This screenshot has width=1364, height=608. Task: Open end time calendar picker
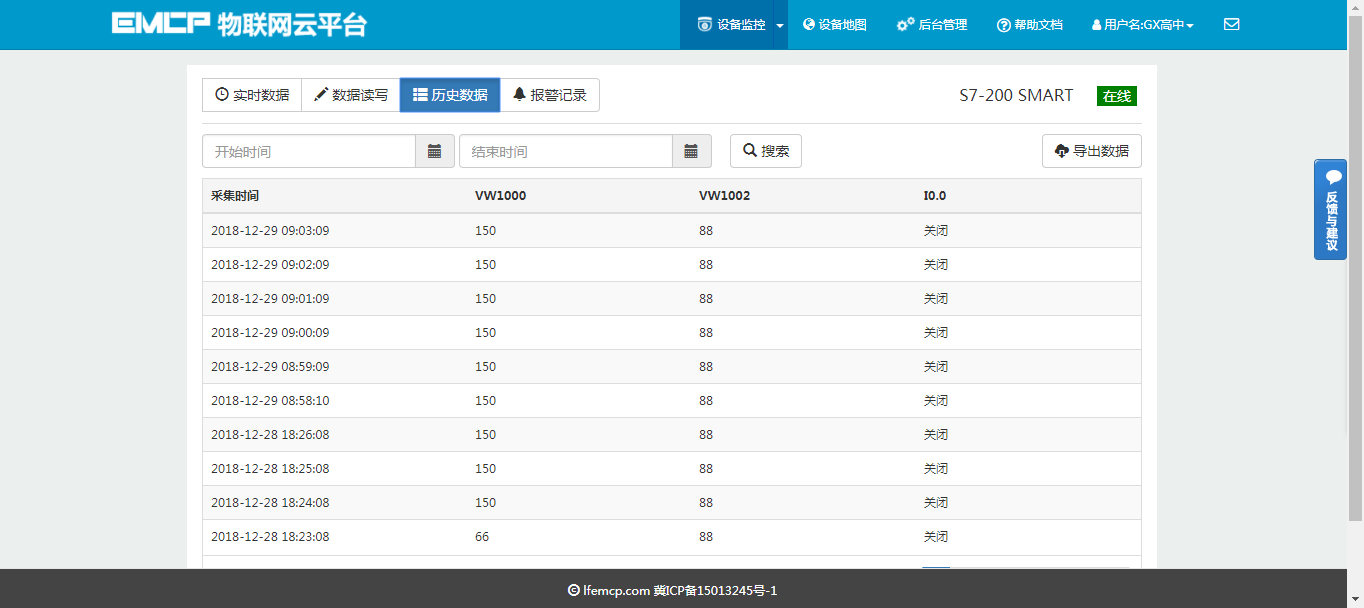coord(692,151)
